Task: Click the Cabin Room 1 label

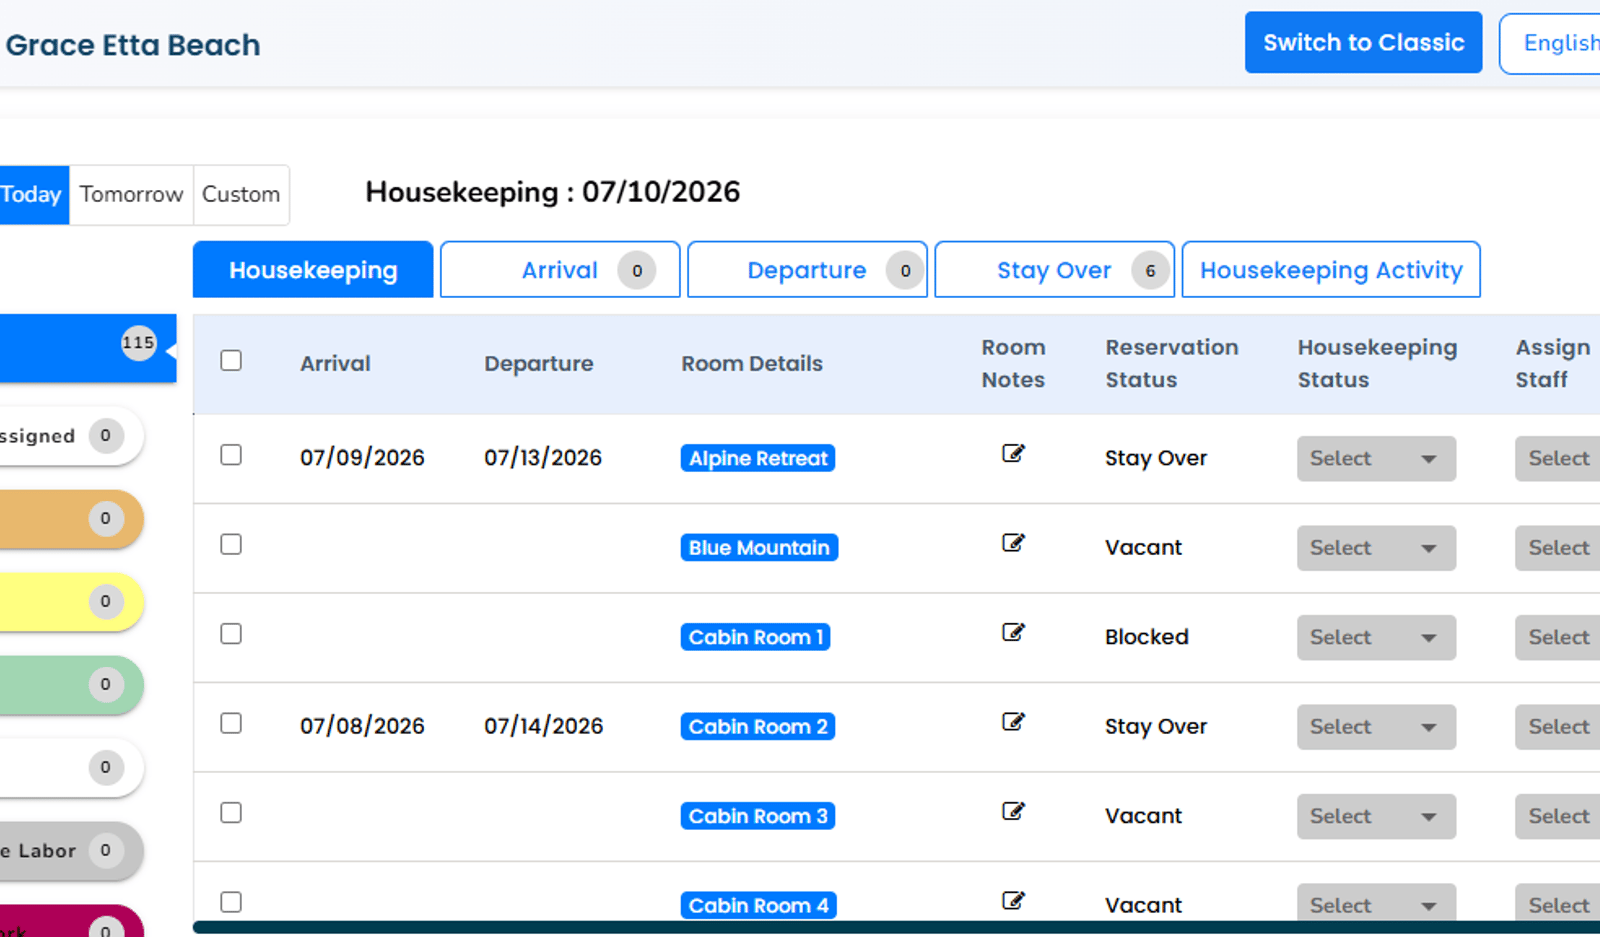Action: [x=755, y=637]
